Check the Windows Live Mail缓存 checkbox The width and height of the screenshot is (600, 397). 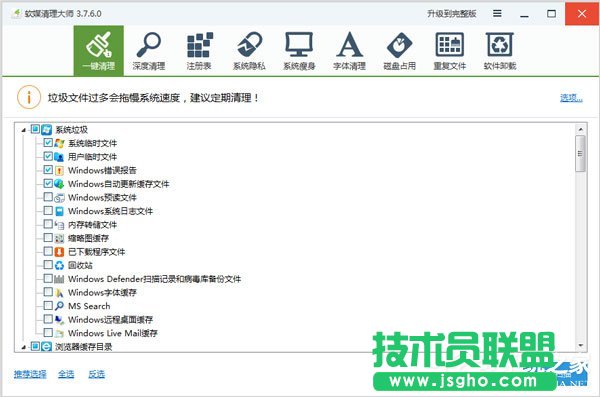click(x=48, y=332)
